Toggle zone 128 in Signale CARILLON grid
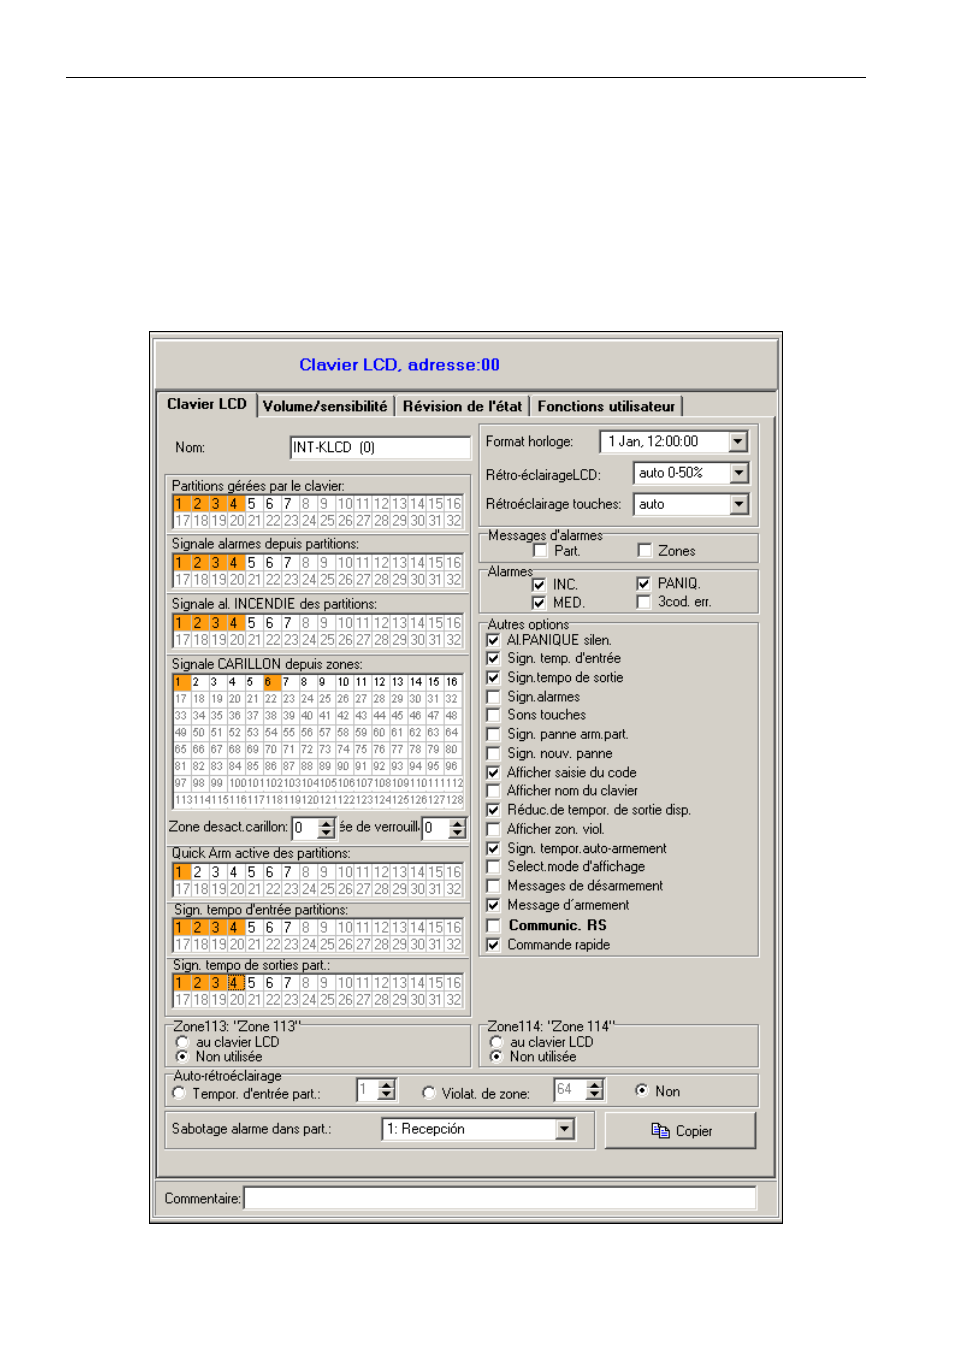Screen dimensions: 955x1350 tap(454, 800)
